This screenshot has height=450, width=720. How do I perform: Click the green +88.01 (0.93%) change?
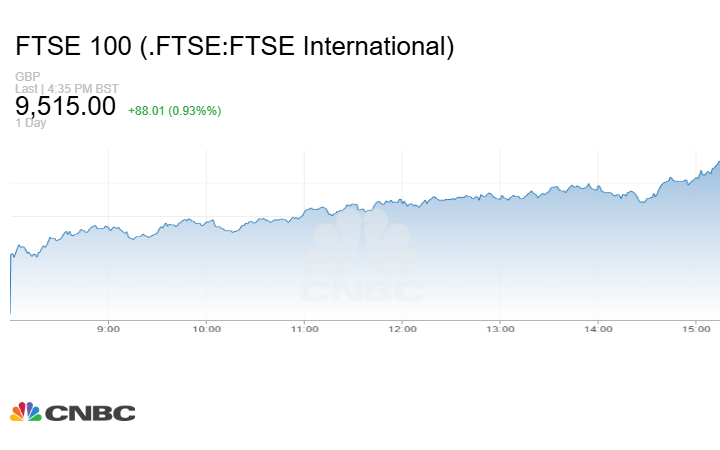click(x=174, y=110)
